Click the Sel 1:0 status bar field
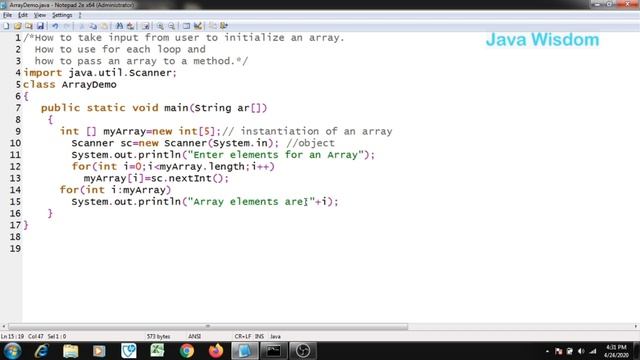 click(x=57, y=337)
